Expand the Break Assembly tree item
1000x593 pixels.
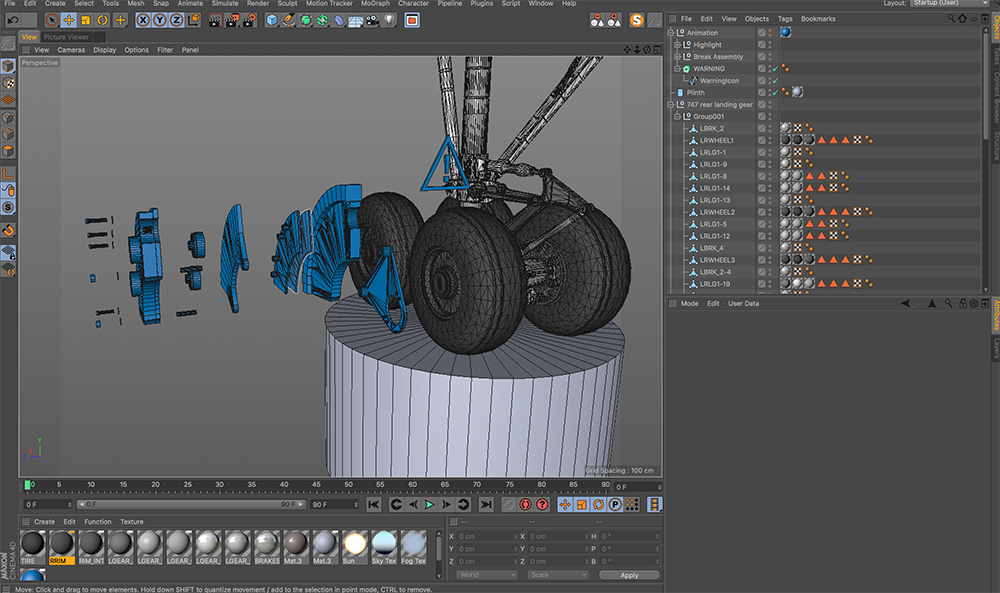(677, 57)
